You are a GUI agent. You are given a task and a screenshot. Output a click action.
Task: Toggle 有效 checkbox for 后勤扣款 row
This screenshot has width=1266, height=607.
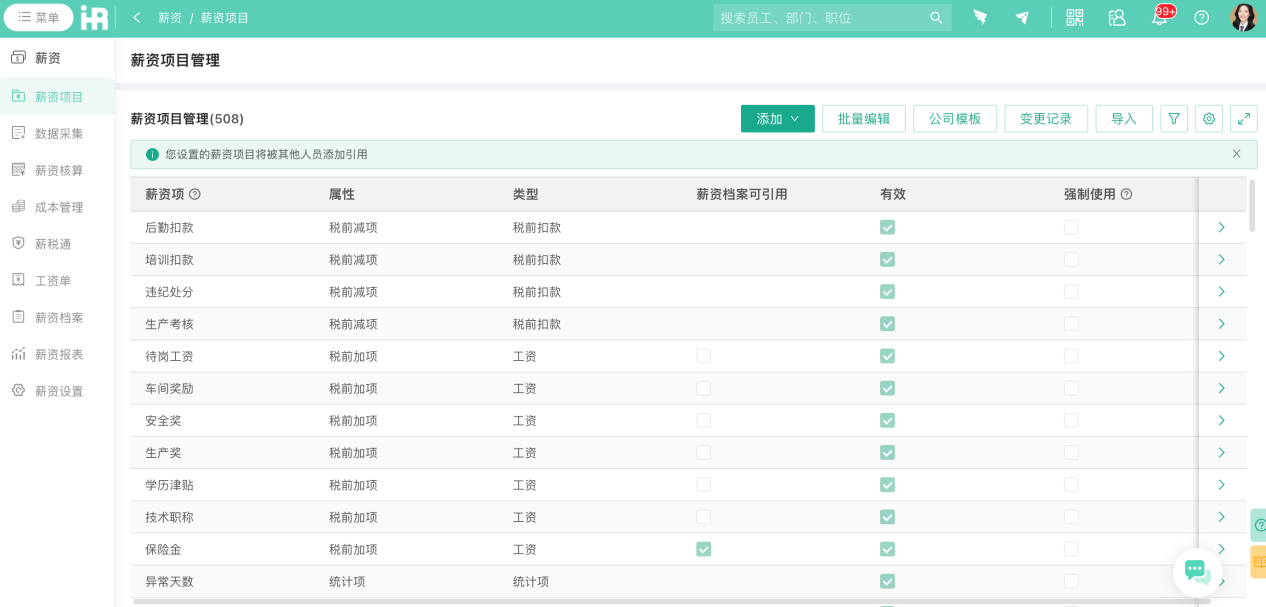pos(887,227)
